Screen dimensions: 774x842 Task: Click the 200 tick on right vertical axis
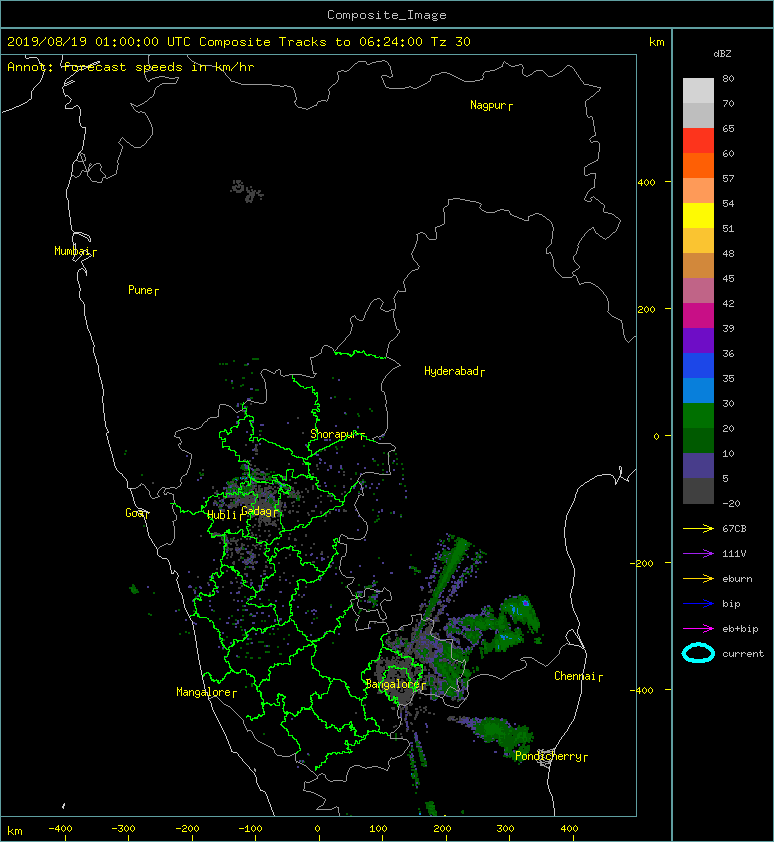647,310
